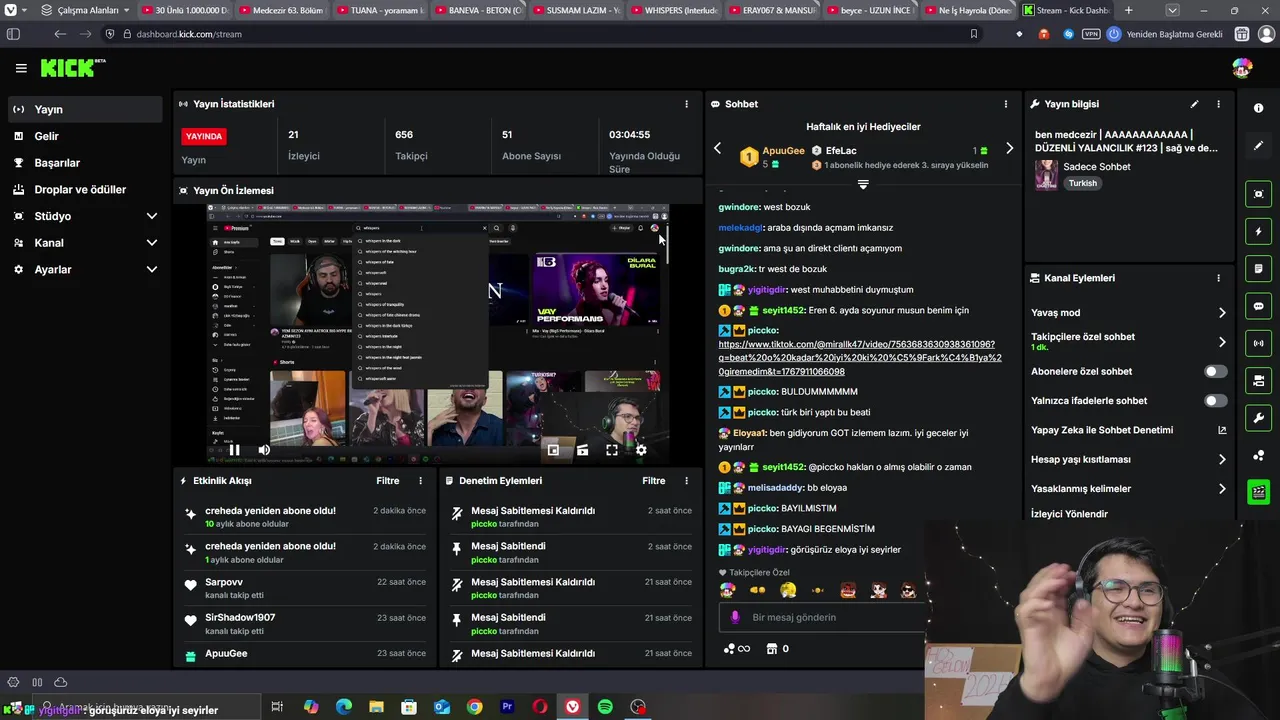This screenshot has width=1280, height=720.
Task: Select Droplar ve ödüller in sidebar
Action: click(x=85, y=190)
